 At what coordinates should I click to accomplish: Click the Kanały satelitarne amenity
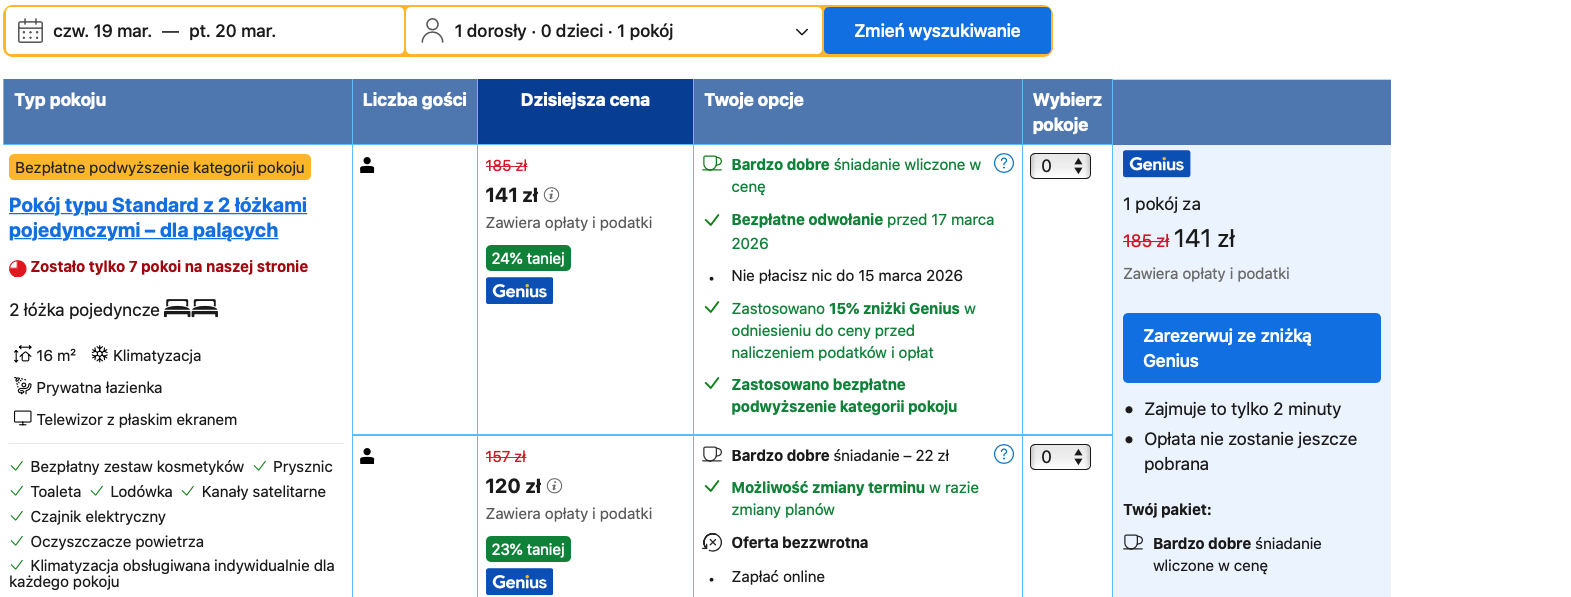tap(264, 491)
